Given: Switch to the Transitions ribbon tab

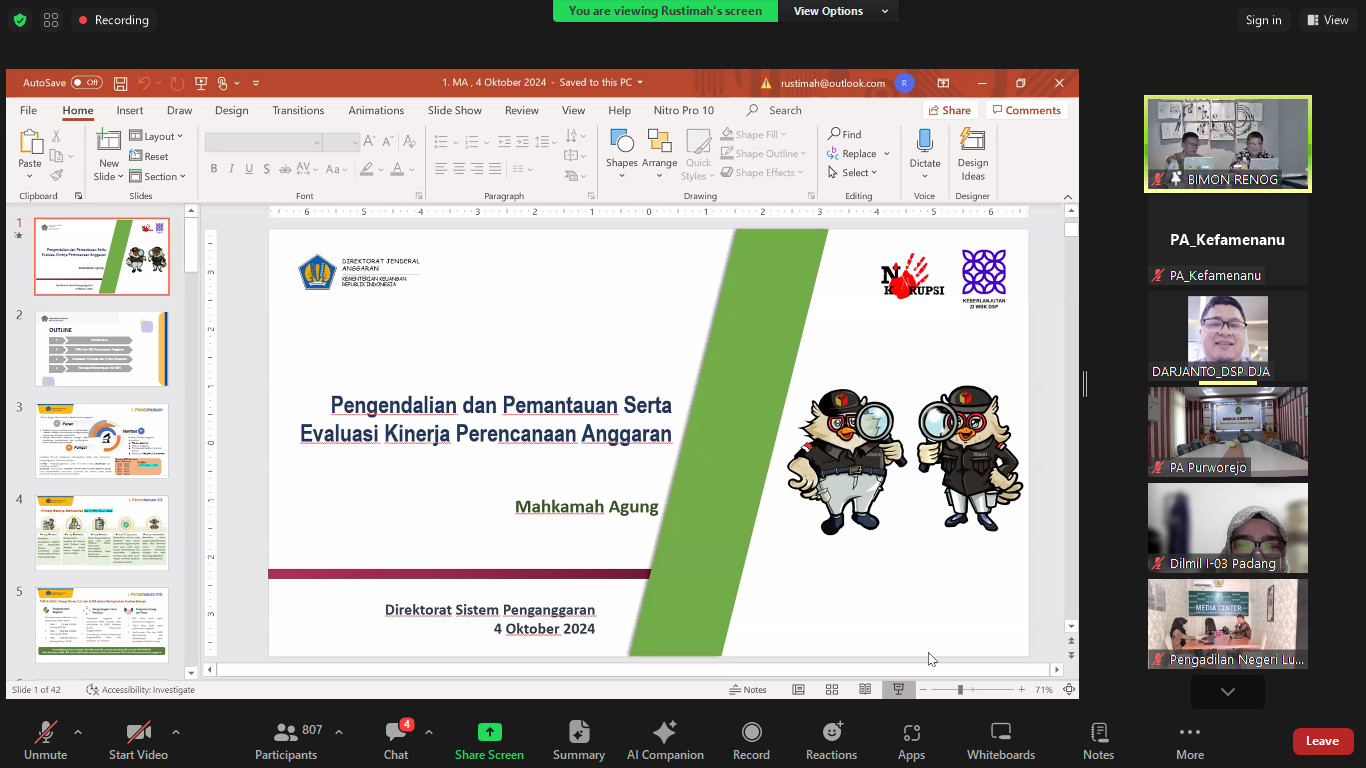Looking at the screenshot, I should (298, 110).
